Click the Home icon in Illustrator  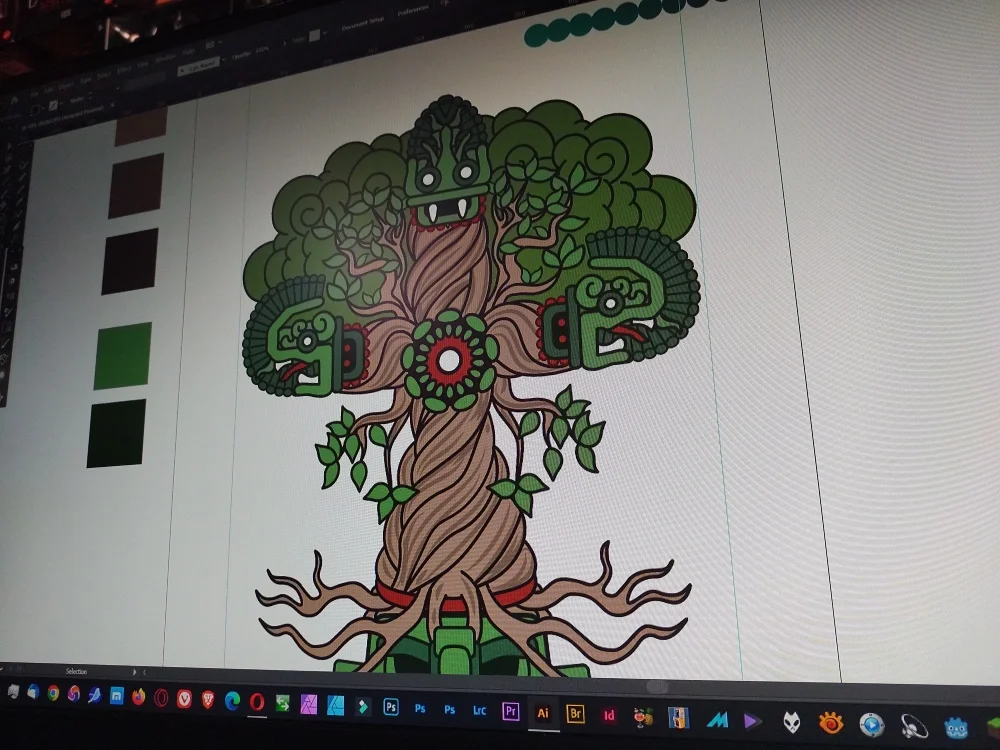click(15, 101)
